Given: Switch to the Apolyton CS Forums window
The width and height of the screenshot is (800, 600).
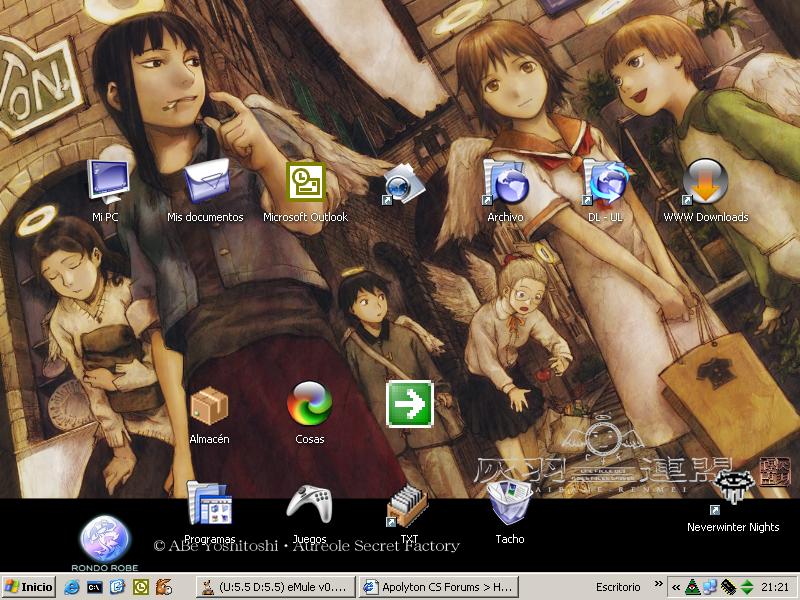Looking at the screenshot, I should (x=438, y=587).
